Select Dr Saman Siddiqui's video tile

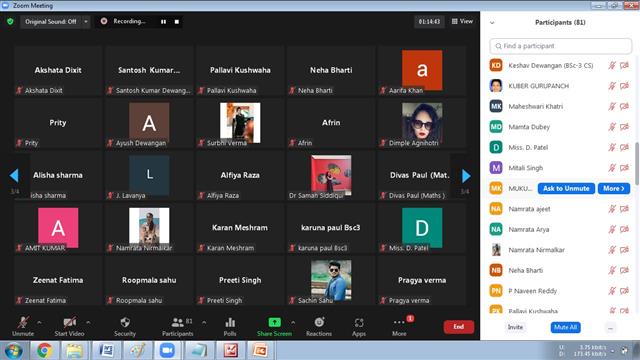click(331, 176)
